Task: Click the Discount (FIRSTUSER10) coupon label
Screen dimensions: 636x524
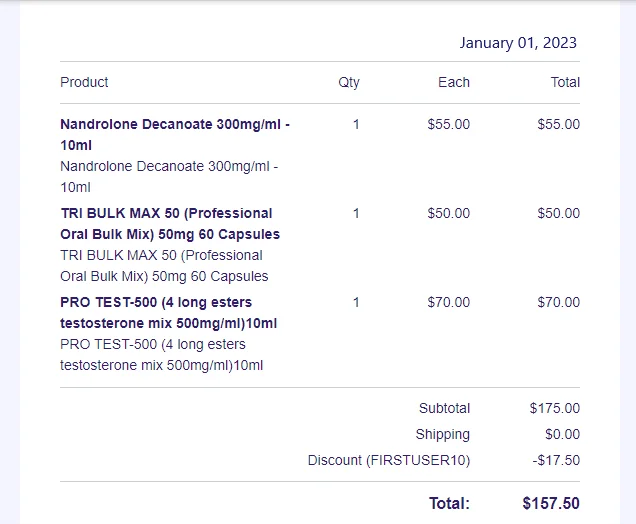Action: (389, 460)
